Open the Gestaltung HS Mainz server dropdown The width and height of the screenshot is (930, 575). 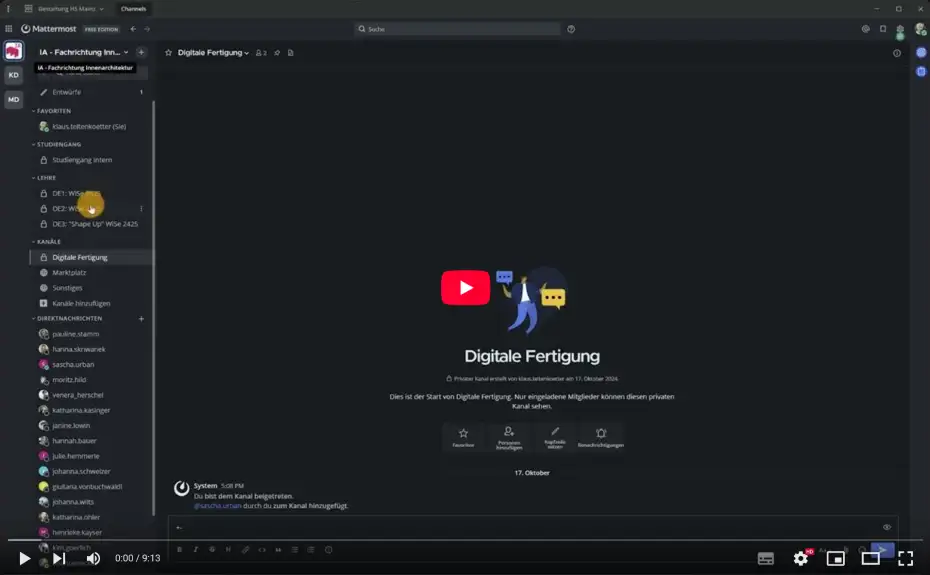pos(65,9)
